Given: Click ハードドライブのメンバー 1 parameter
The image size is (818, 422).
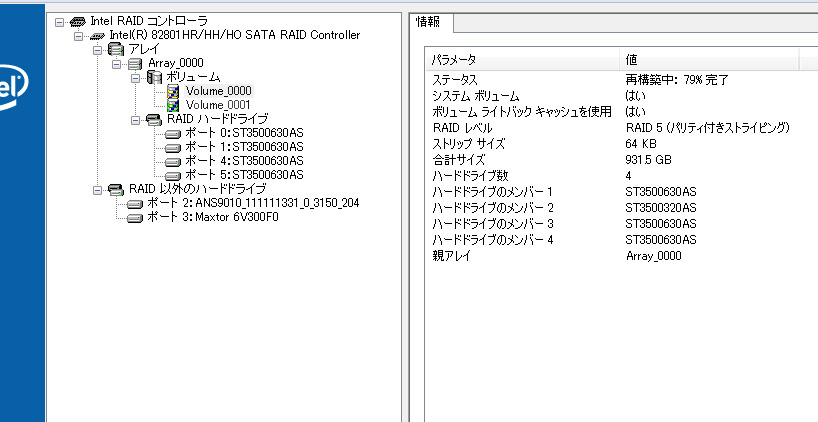Looking at the screenshot, I should 492,192.
